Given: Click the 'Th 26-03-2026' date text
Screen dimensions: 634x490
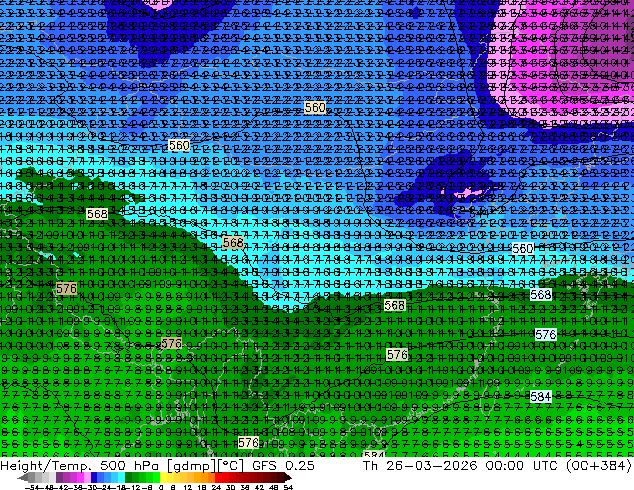Looking at the screenshot, I should point(420,465).
